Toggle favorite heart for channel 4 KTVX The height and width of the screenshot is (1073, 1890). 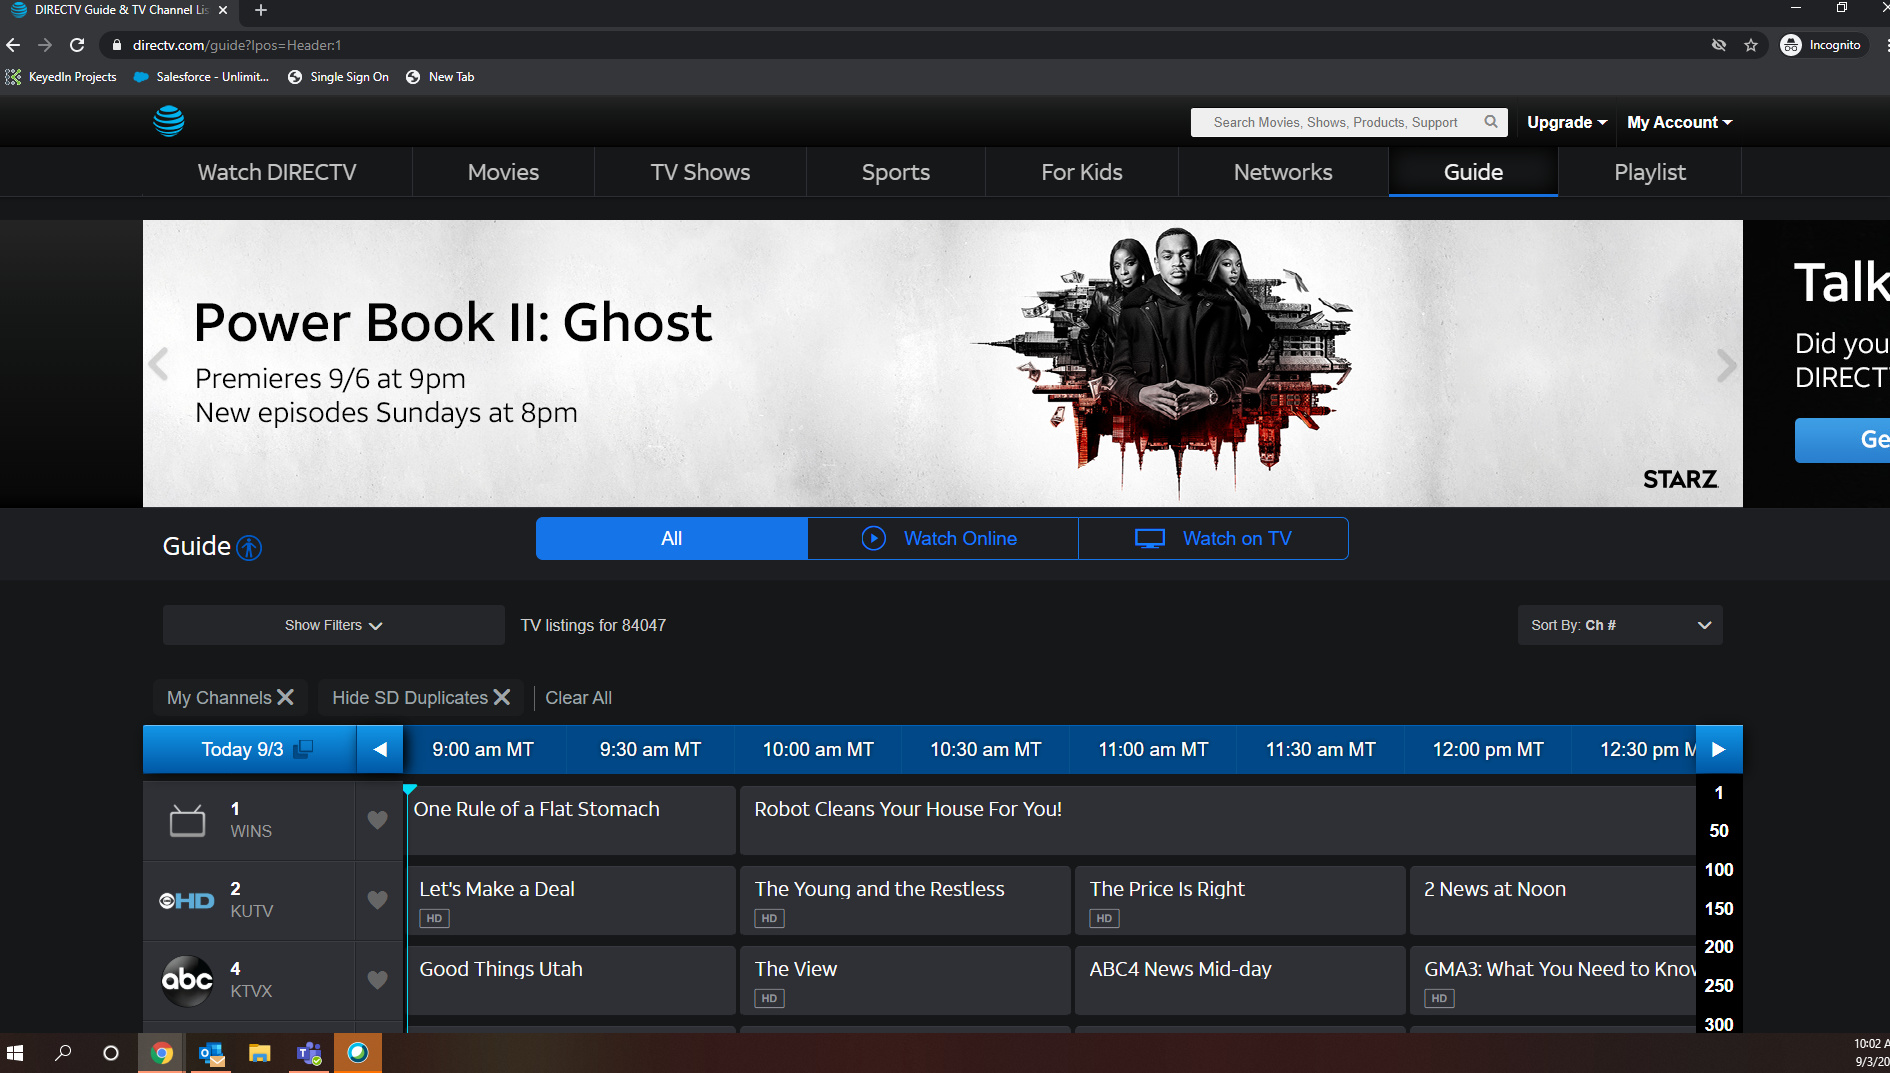[x=377, y=980]
